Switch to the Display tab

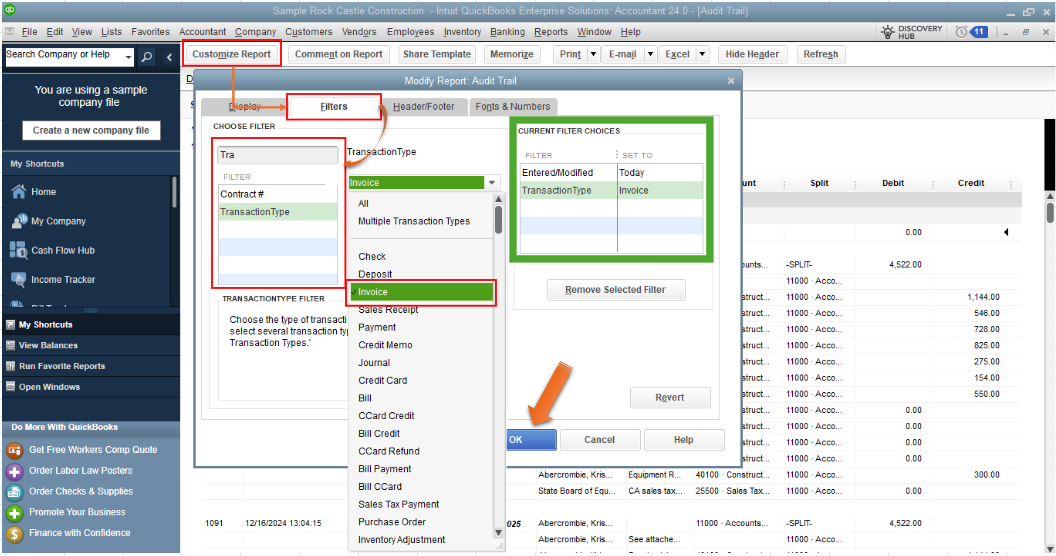244,106
